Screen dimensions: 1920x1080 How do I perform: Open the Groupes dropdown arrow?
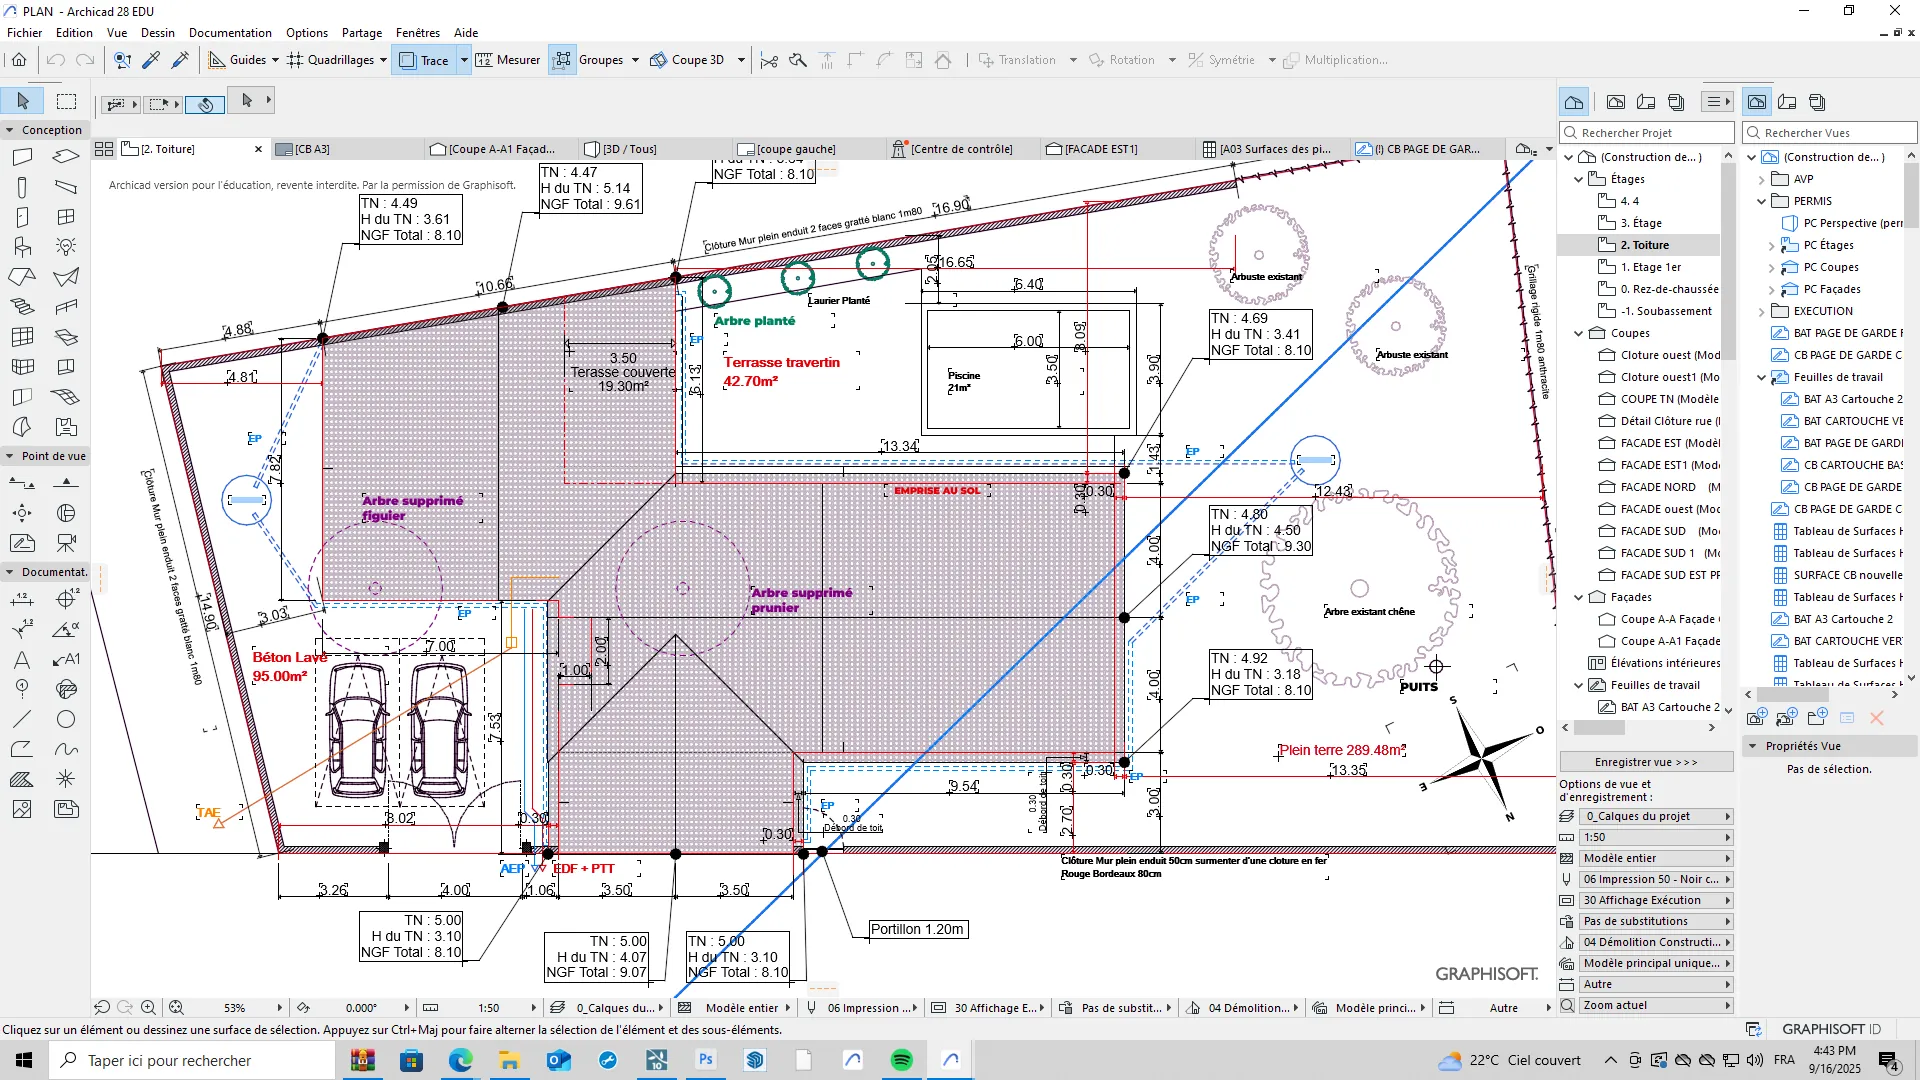tap(635, 60)
